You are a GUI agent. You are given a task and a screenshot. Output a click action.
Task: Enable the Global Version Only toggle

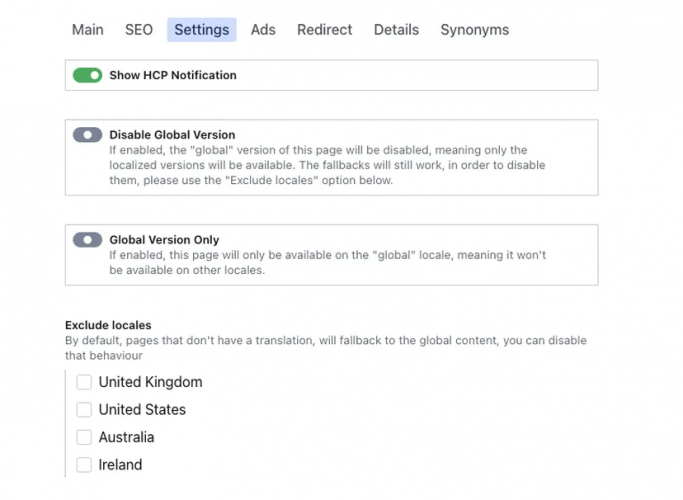88,240
